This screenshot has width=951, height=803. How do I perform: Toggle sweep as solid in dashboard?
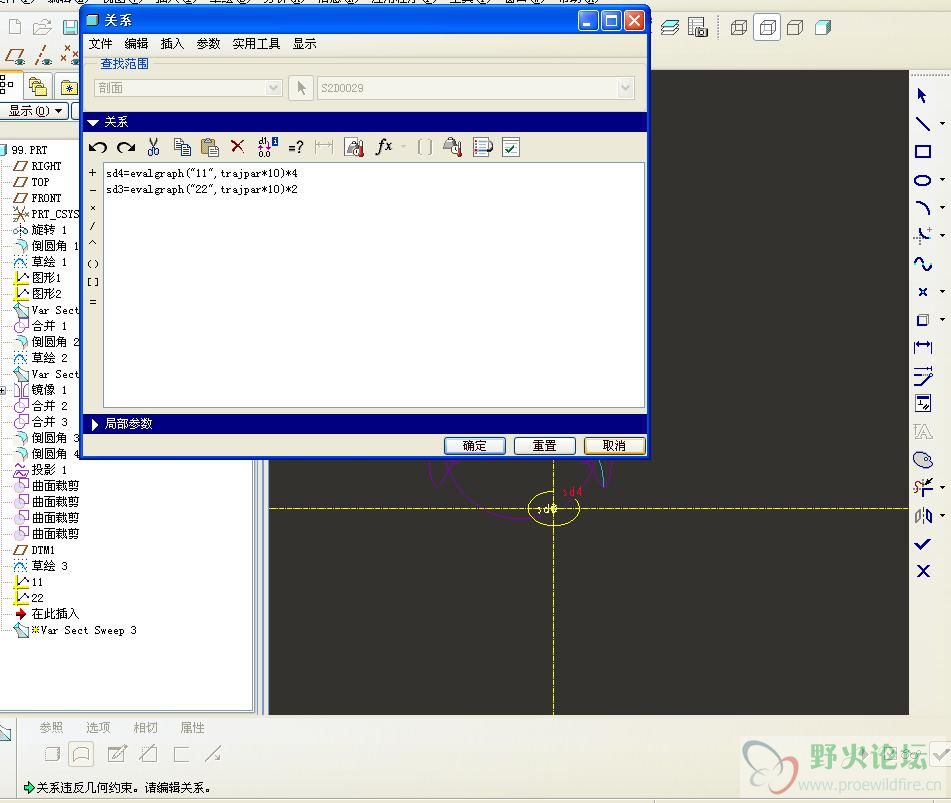[53, 754]
